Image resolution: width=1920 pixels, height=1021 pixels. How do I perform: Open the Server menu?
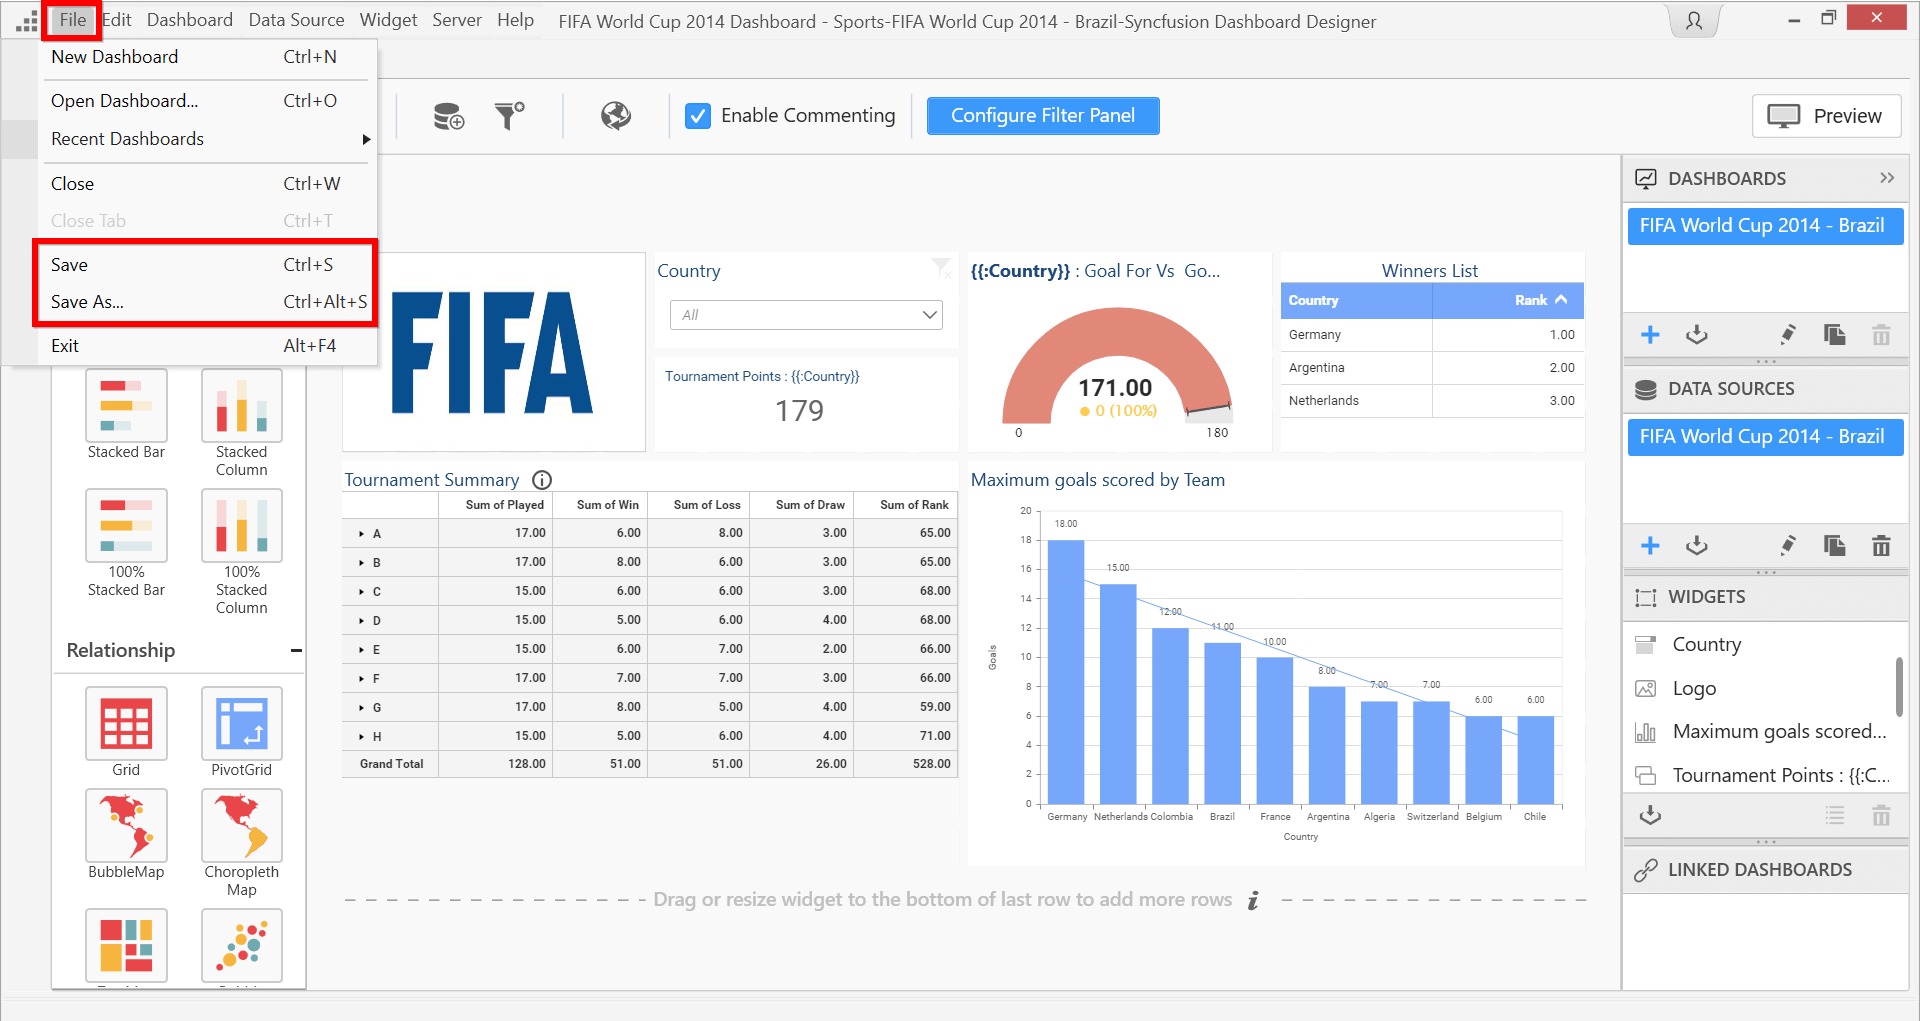[457, 20]
